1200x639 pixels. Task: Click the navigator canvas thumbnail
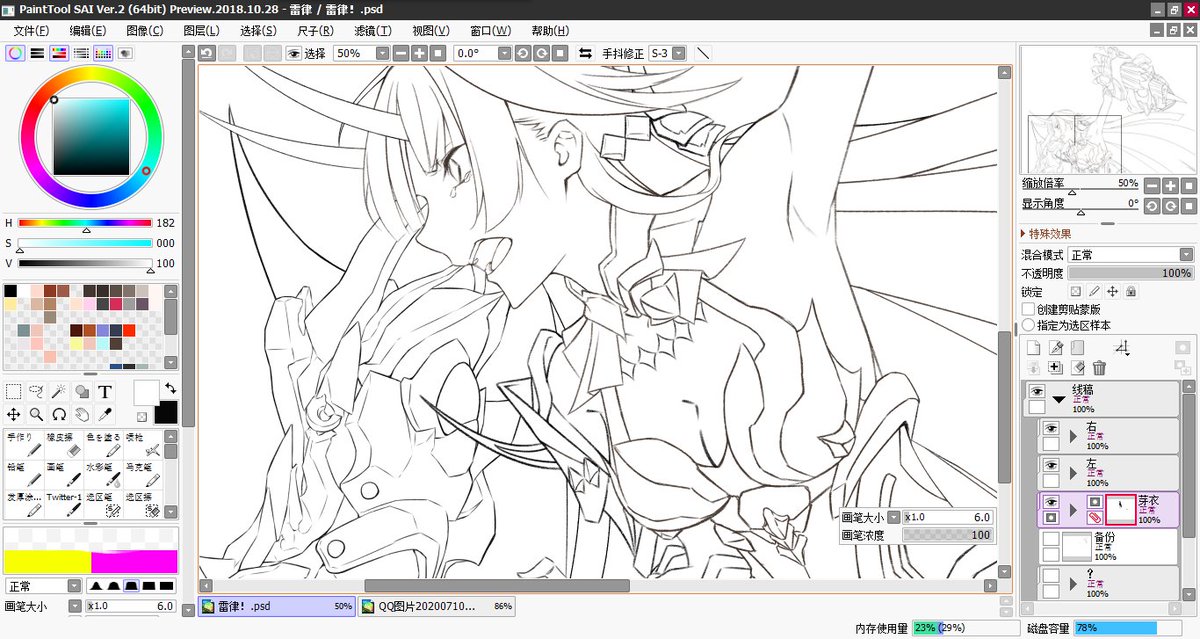(1107, 111)
